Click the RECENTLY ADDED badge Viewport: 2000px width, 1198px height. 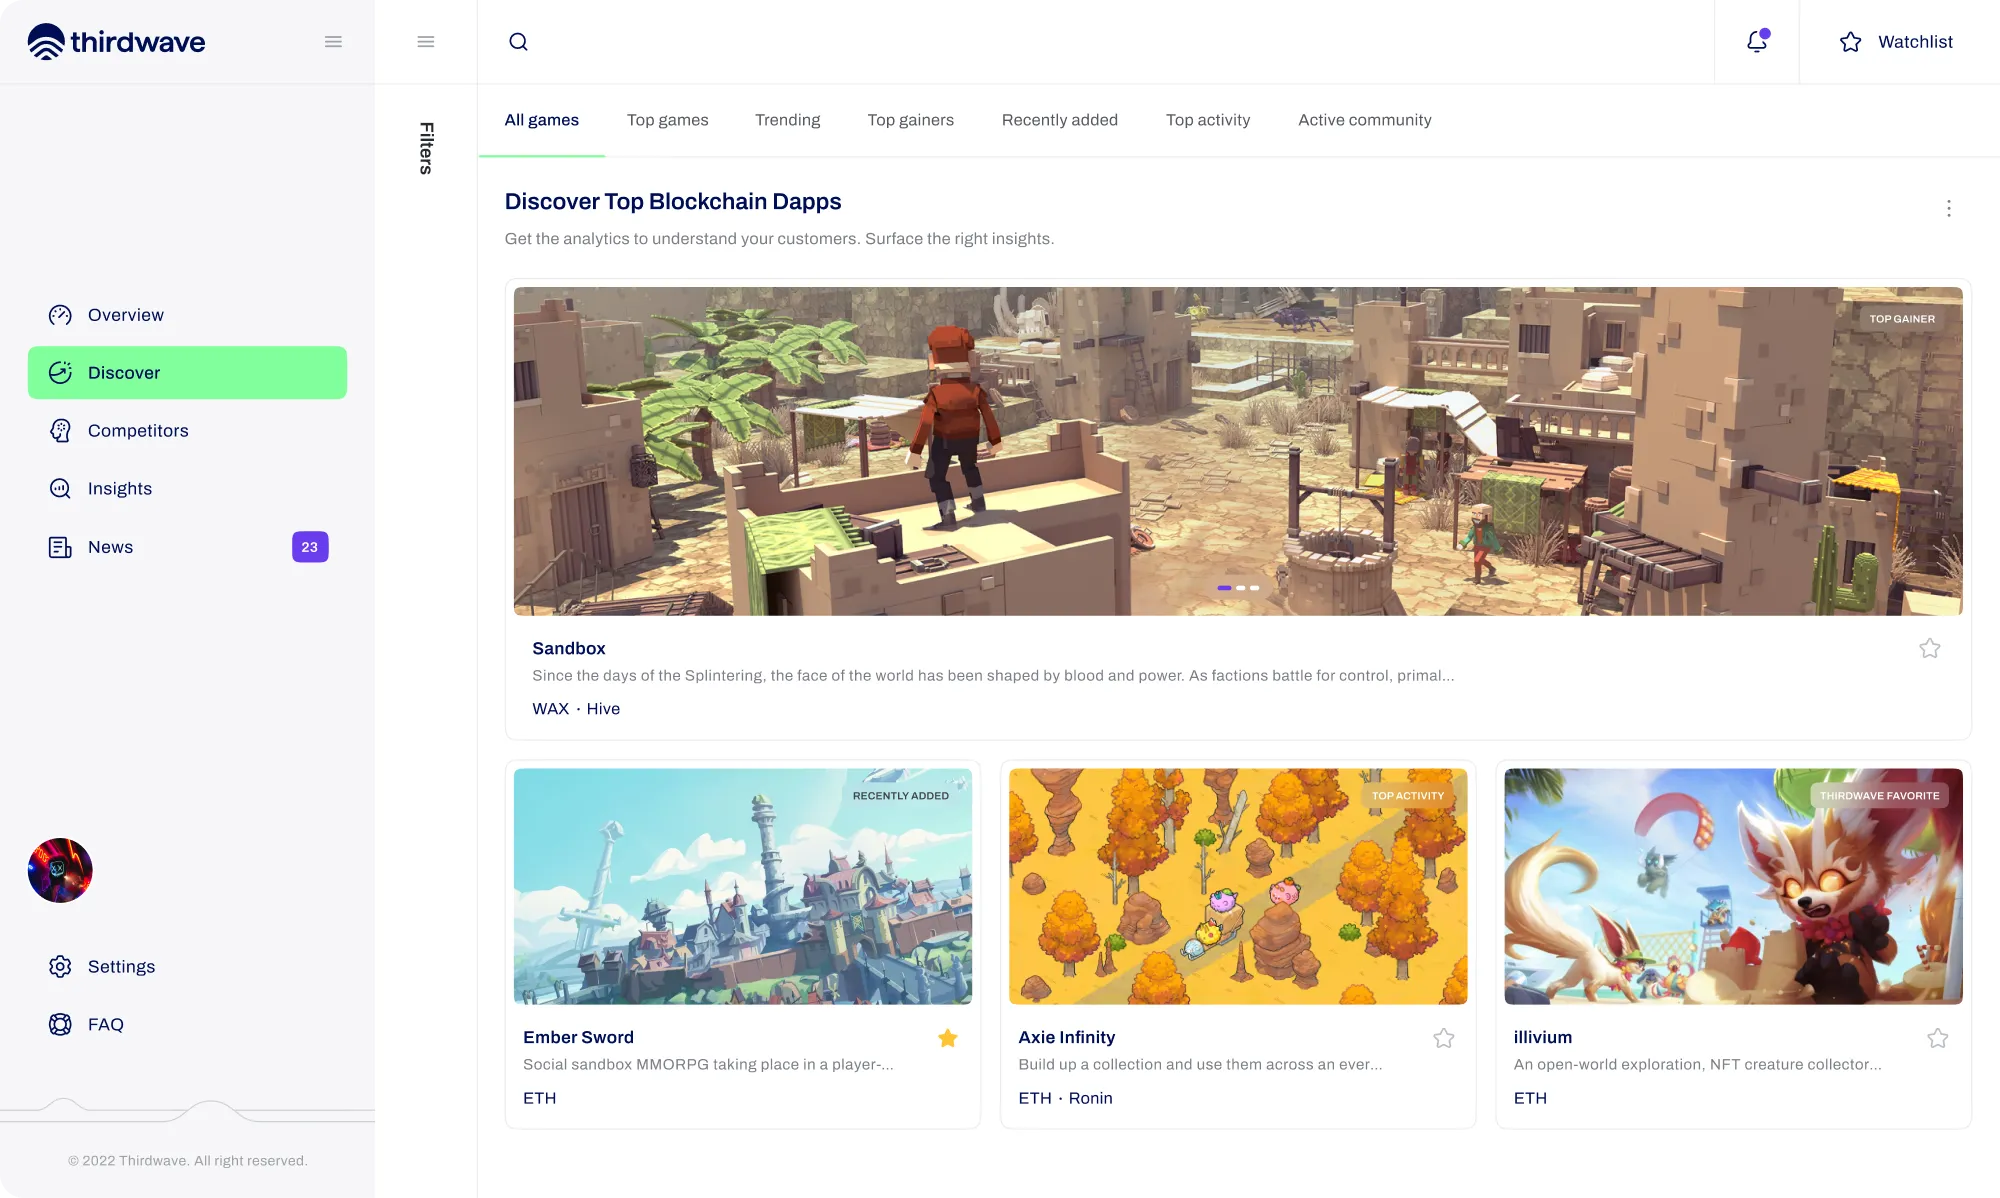901,796
